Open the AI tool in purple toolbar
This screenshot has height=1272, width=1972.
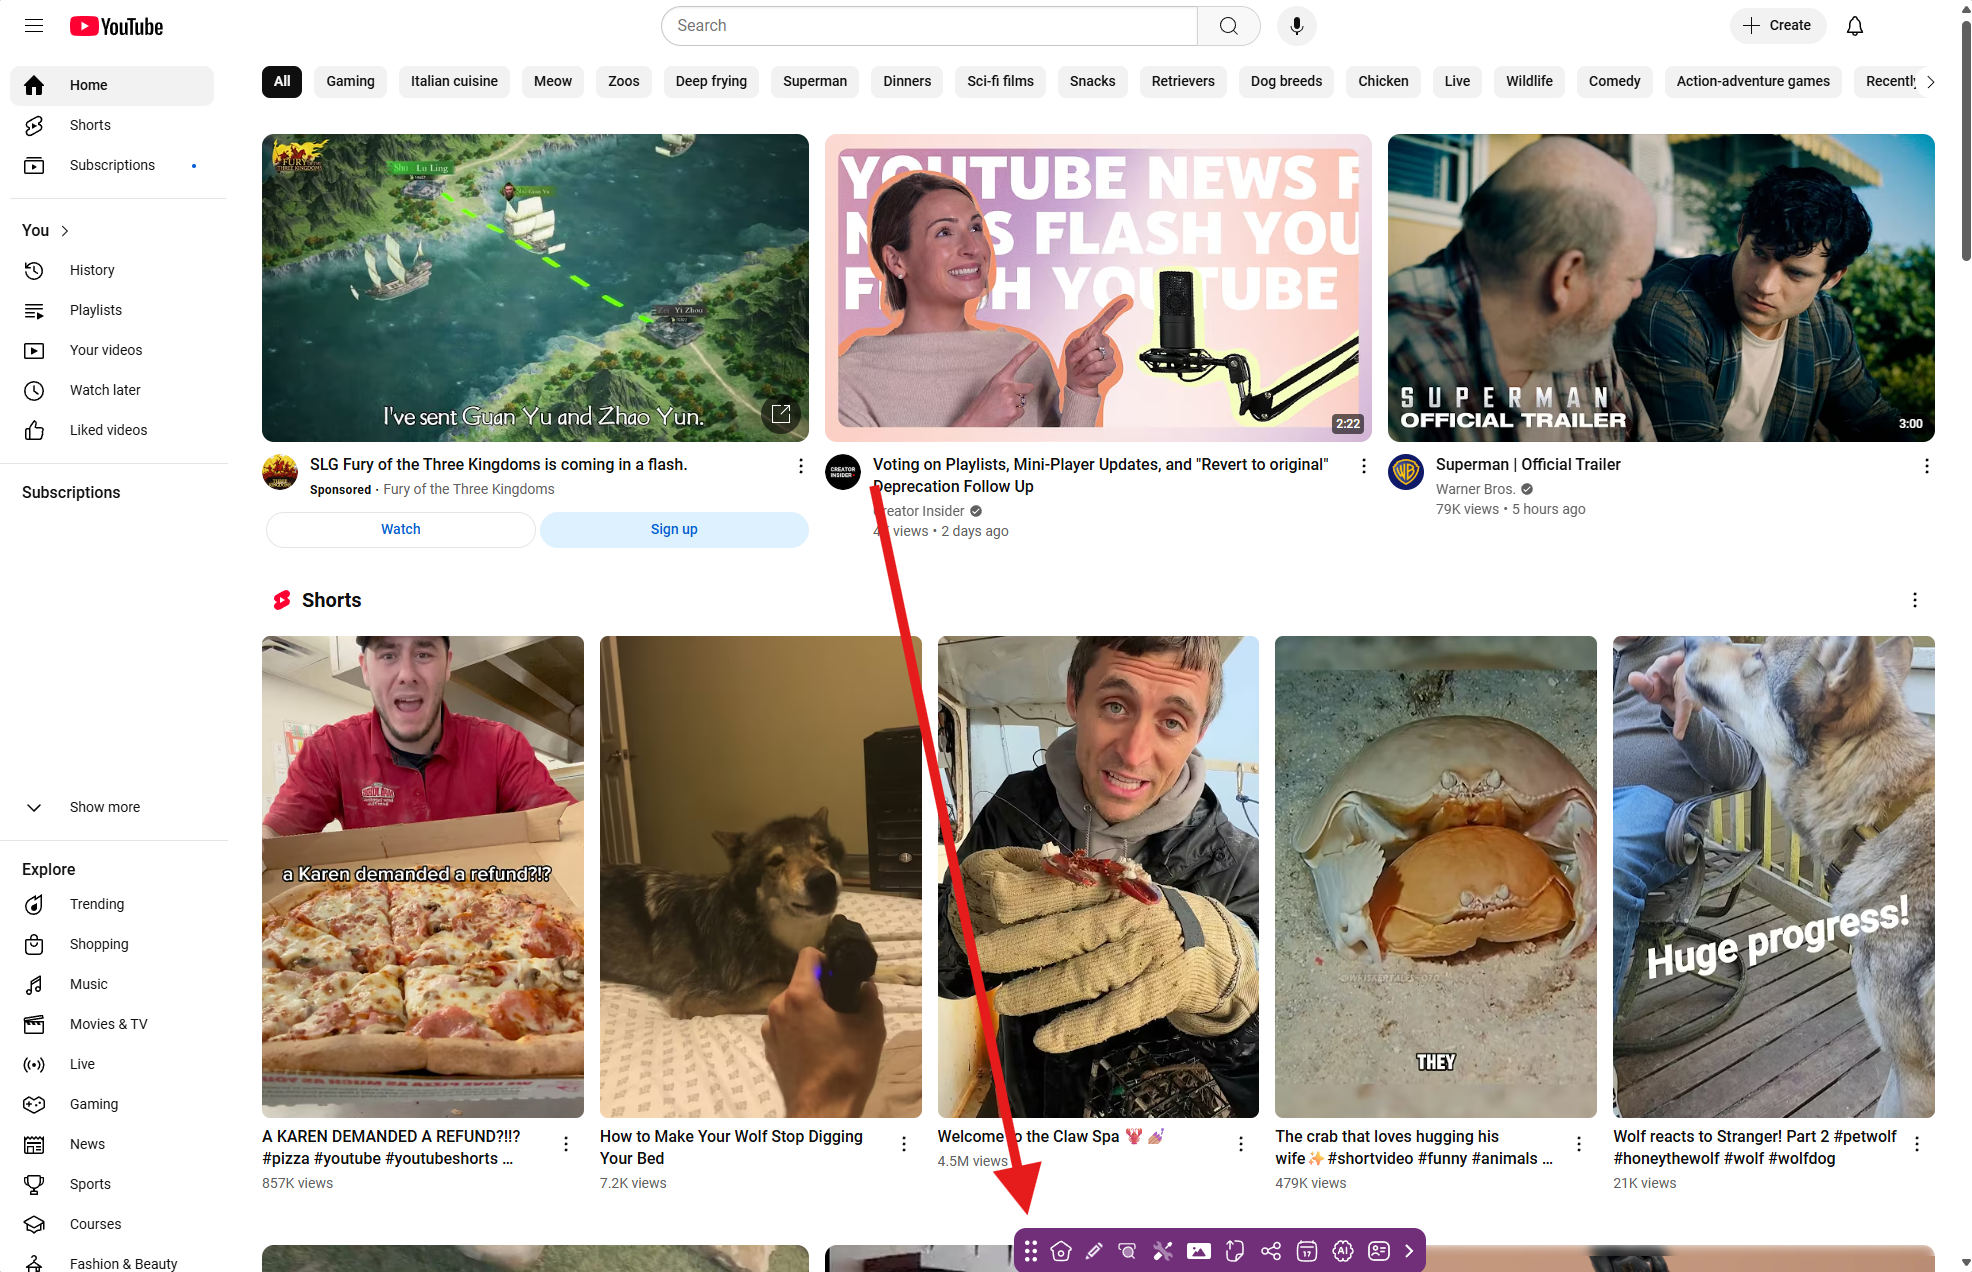point(1343,1251)
